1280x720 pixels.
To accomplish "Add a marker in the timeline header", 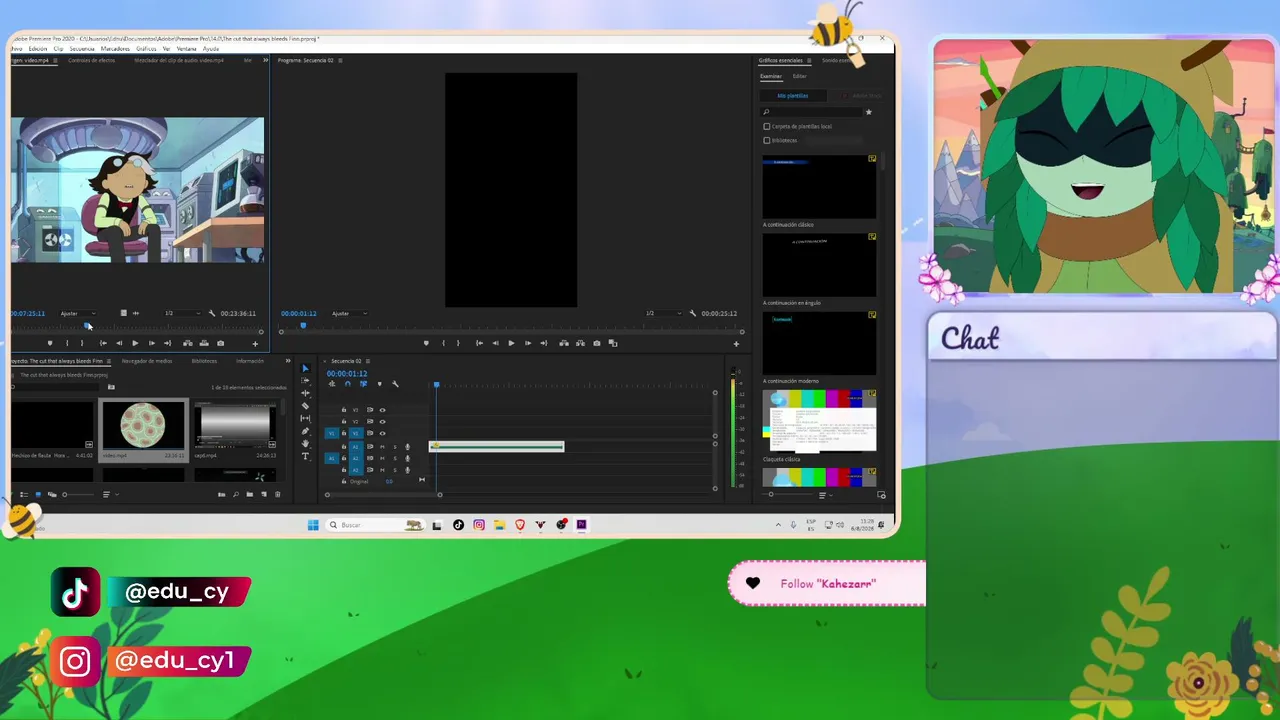I will pyautogui.click(x=379, y=384).
